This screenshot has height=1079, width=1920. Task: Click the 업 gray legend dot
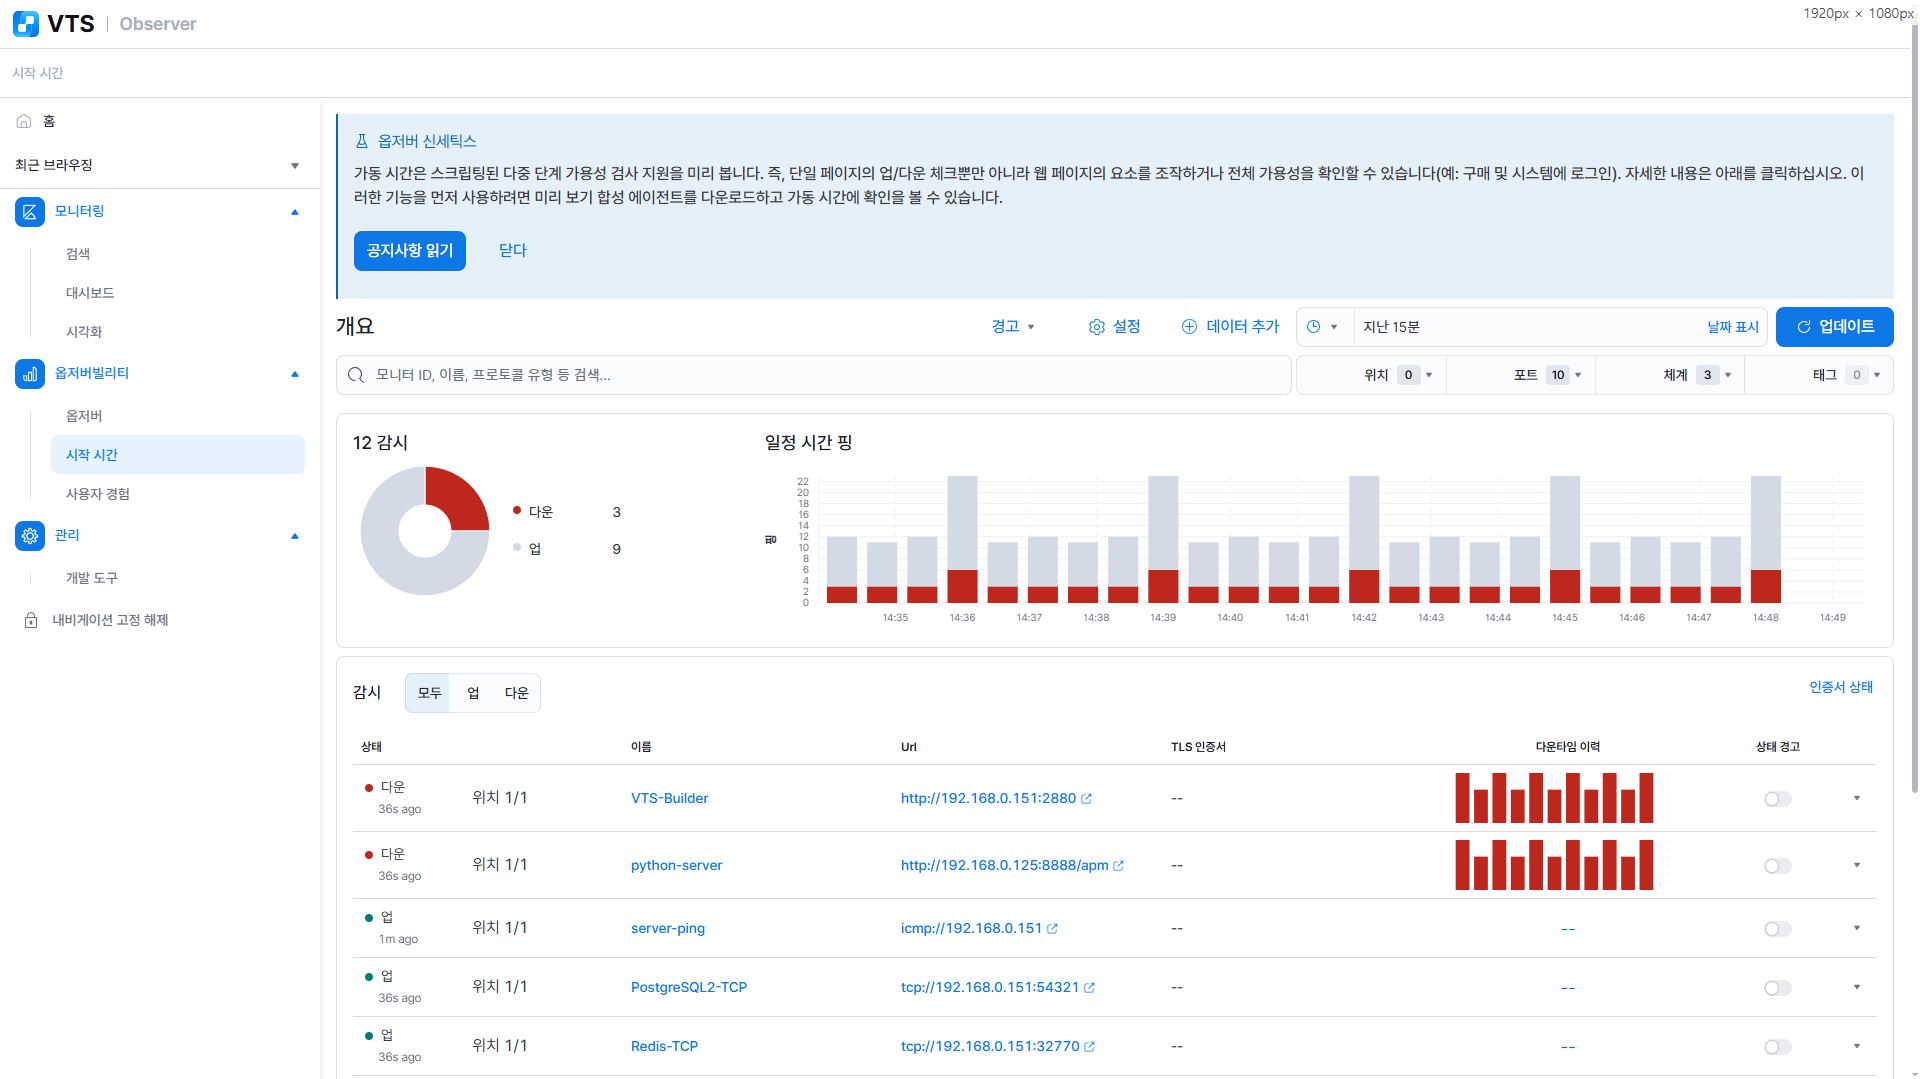point(517,548)
